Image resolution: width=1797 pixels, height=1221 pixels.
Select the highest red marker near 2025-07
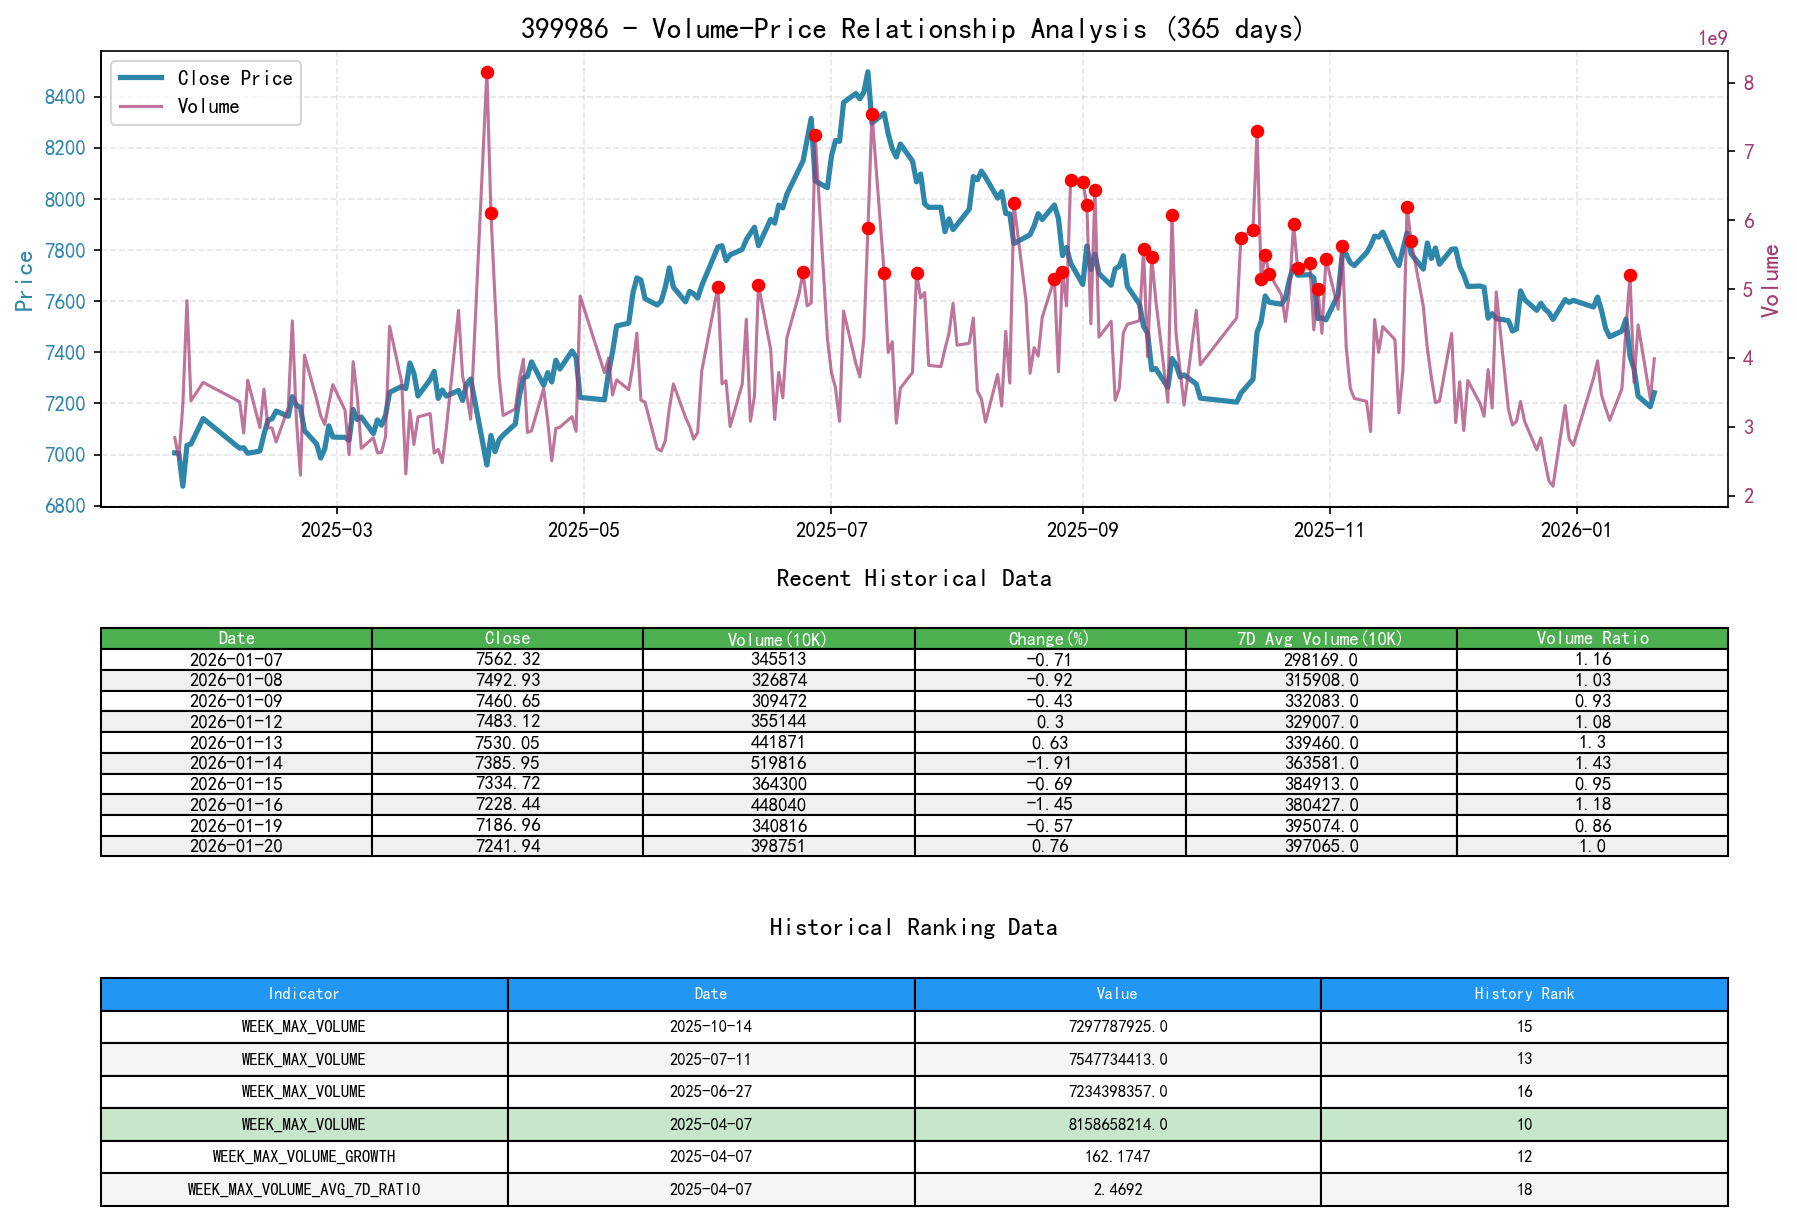point(871,114)
